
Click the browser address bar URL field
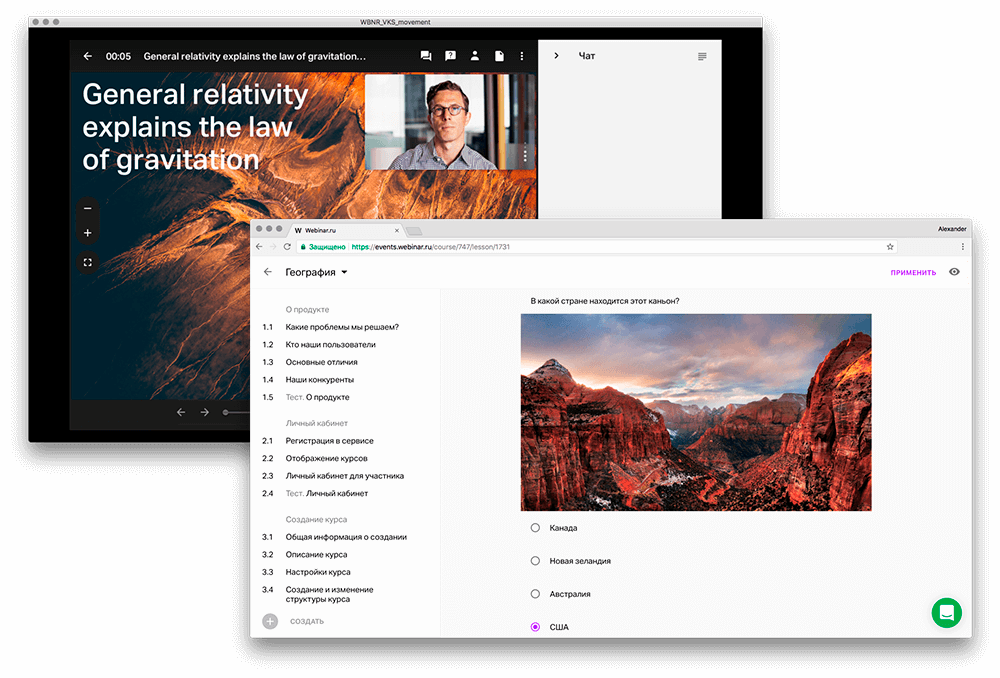[x=600, y=246]
